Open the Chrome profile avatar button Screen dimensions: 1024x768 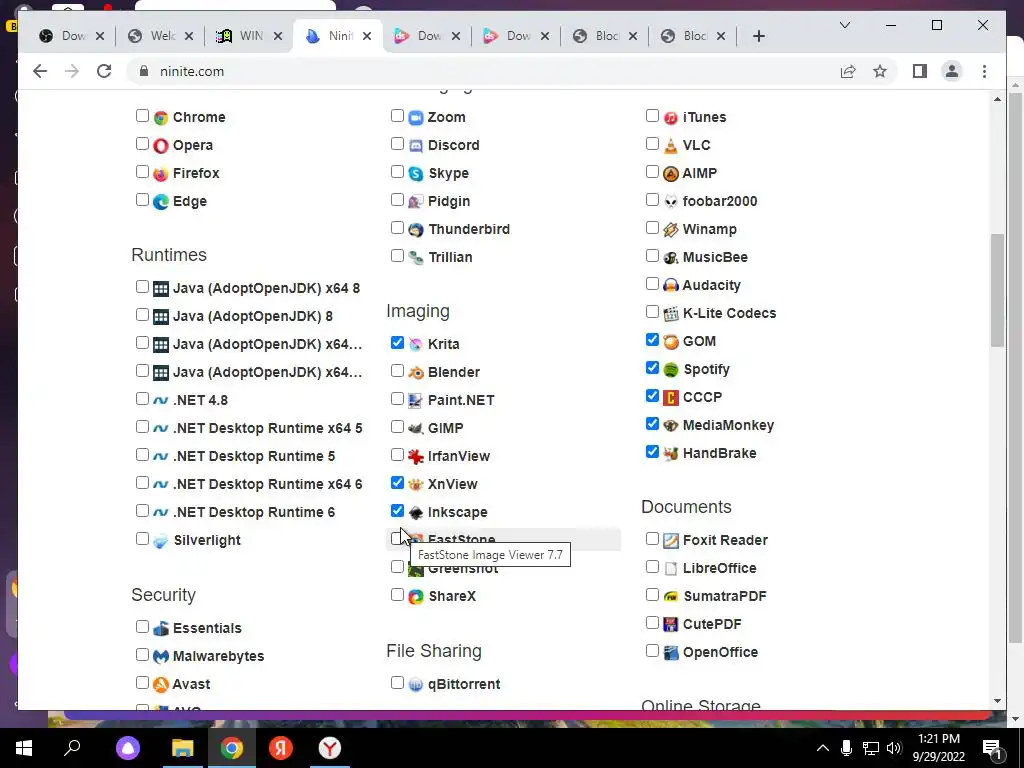coord(952,71)
